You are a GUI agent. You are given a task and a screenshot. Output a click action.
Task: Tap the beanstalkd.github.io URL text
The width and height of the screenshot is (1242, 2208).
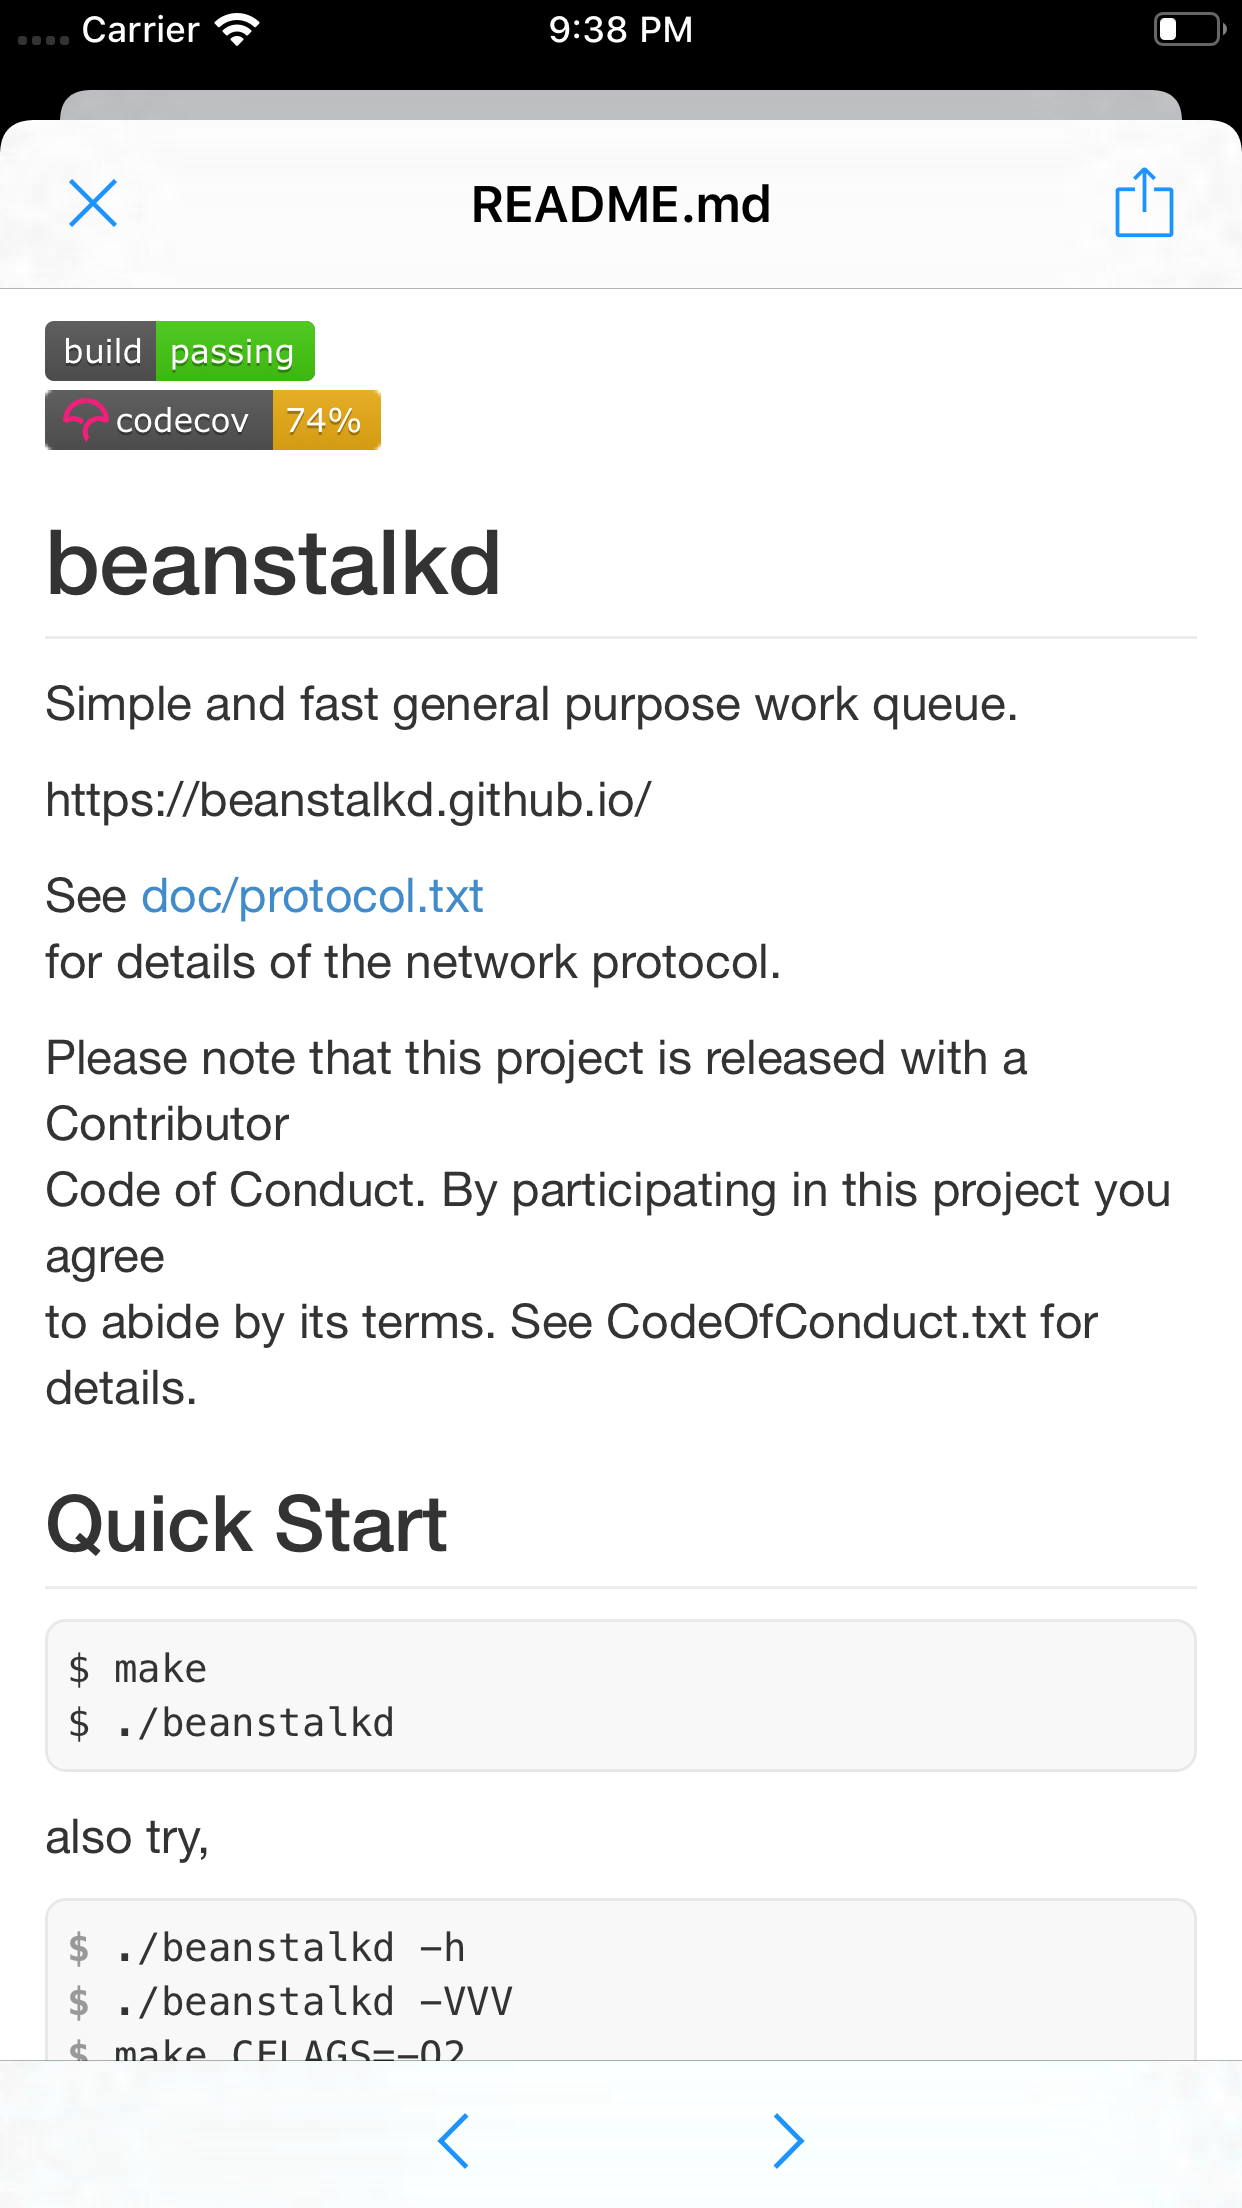[x=348, y=800]
